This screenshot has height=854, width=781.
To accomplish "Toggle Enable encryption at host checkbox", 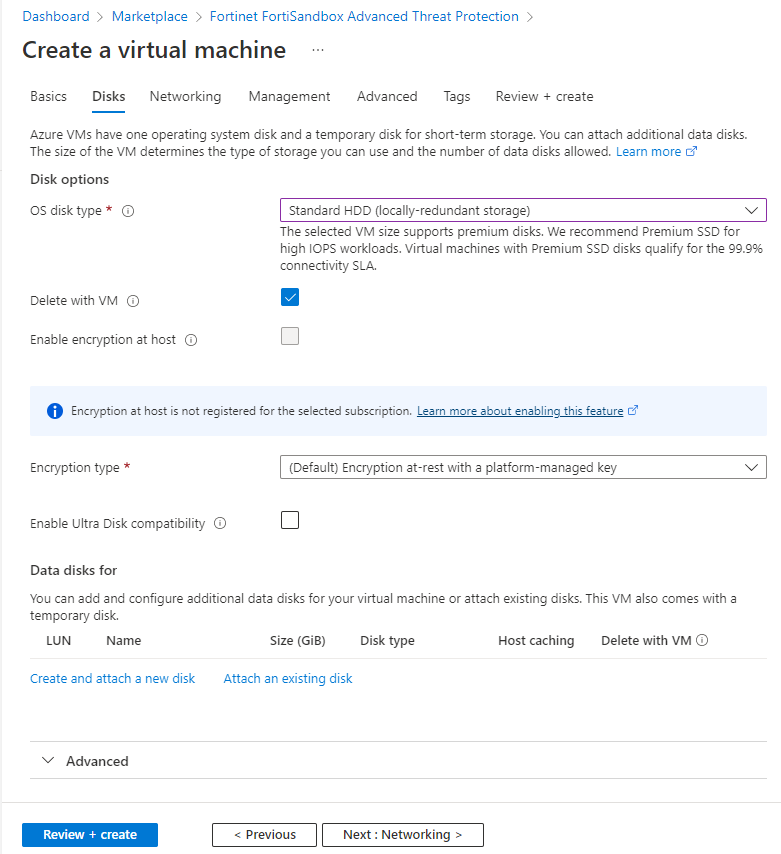I will (290, 336).
